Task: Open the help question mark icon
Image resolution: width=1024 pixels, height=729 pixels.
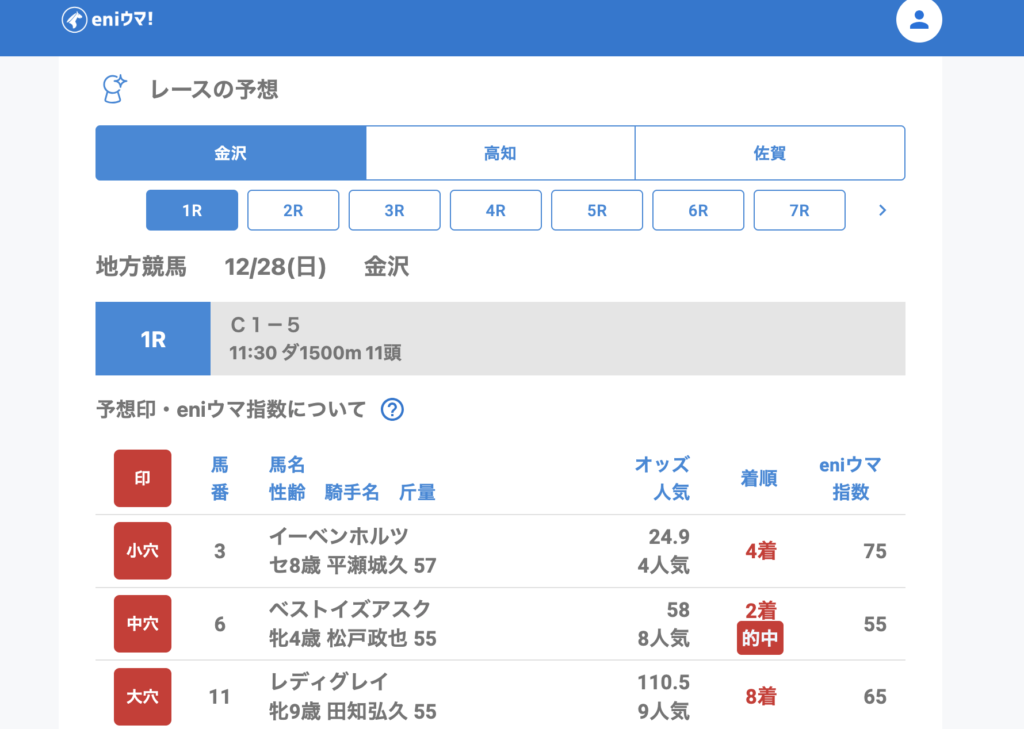Action: pos(392,409)
